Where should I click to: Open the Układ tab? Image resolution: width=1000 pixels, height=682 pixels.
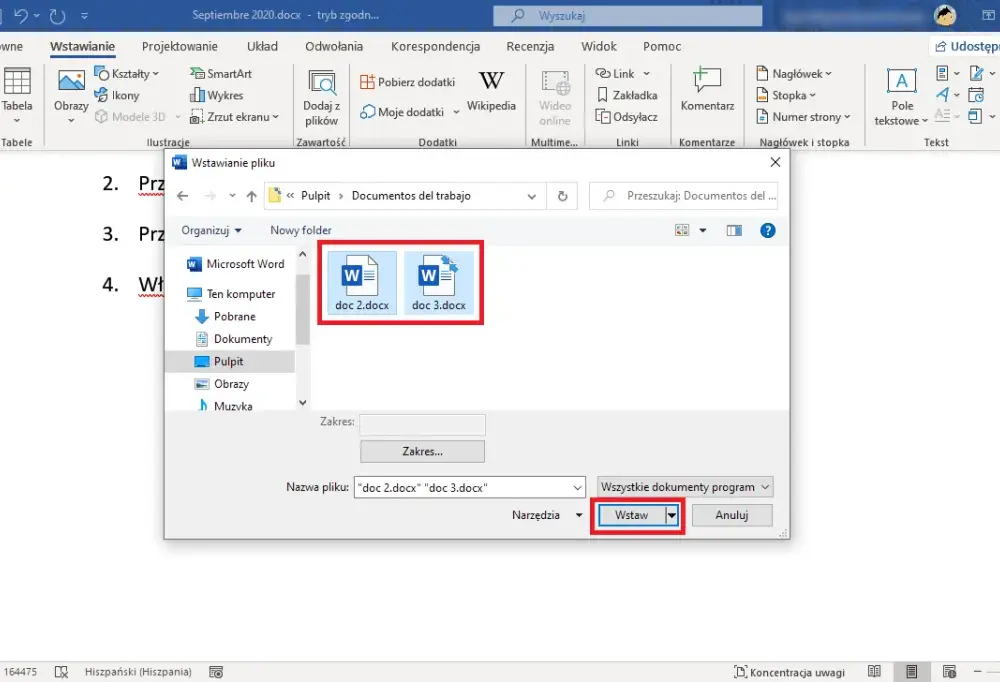262,46
